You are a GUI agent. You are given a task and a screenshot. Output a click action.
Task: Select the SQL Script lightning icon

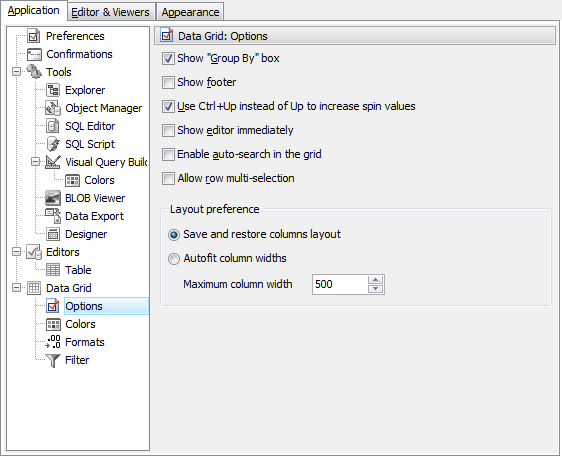coord(53,144)
